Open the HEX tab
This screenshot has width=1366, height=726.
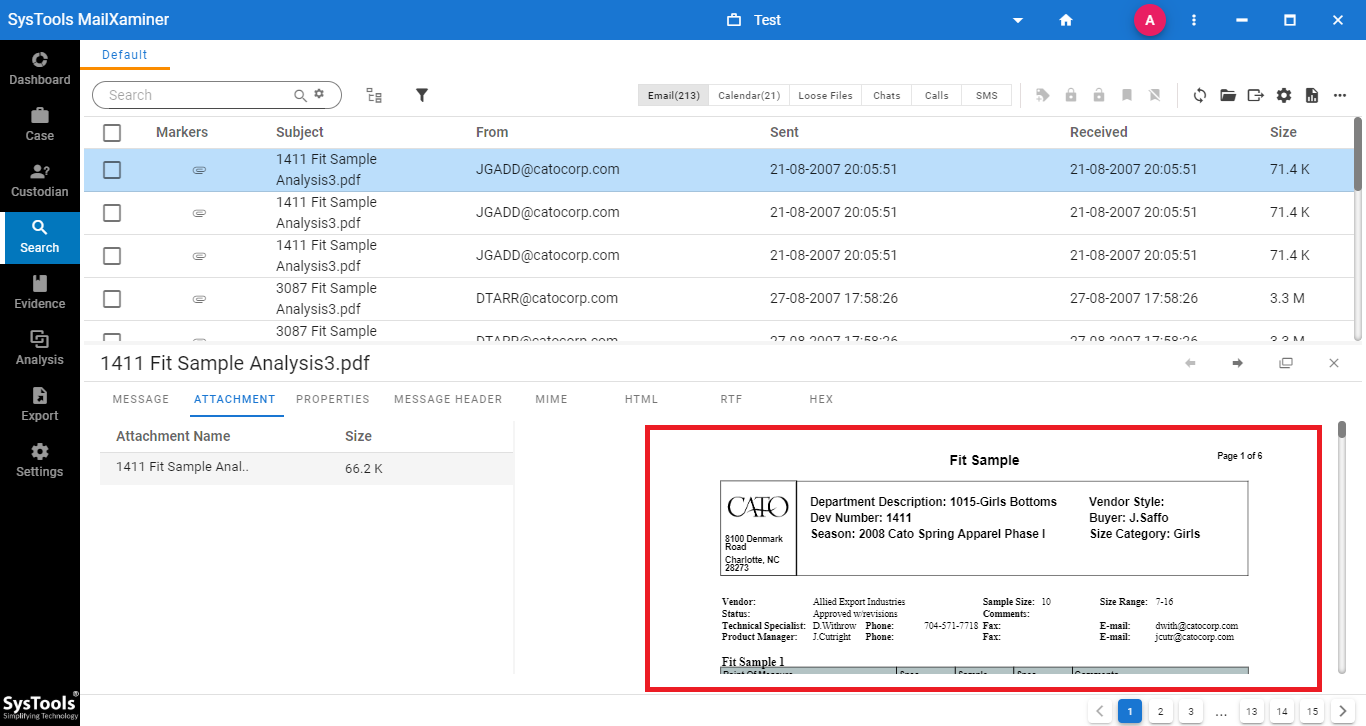(x=821, y=399)
